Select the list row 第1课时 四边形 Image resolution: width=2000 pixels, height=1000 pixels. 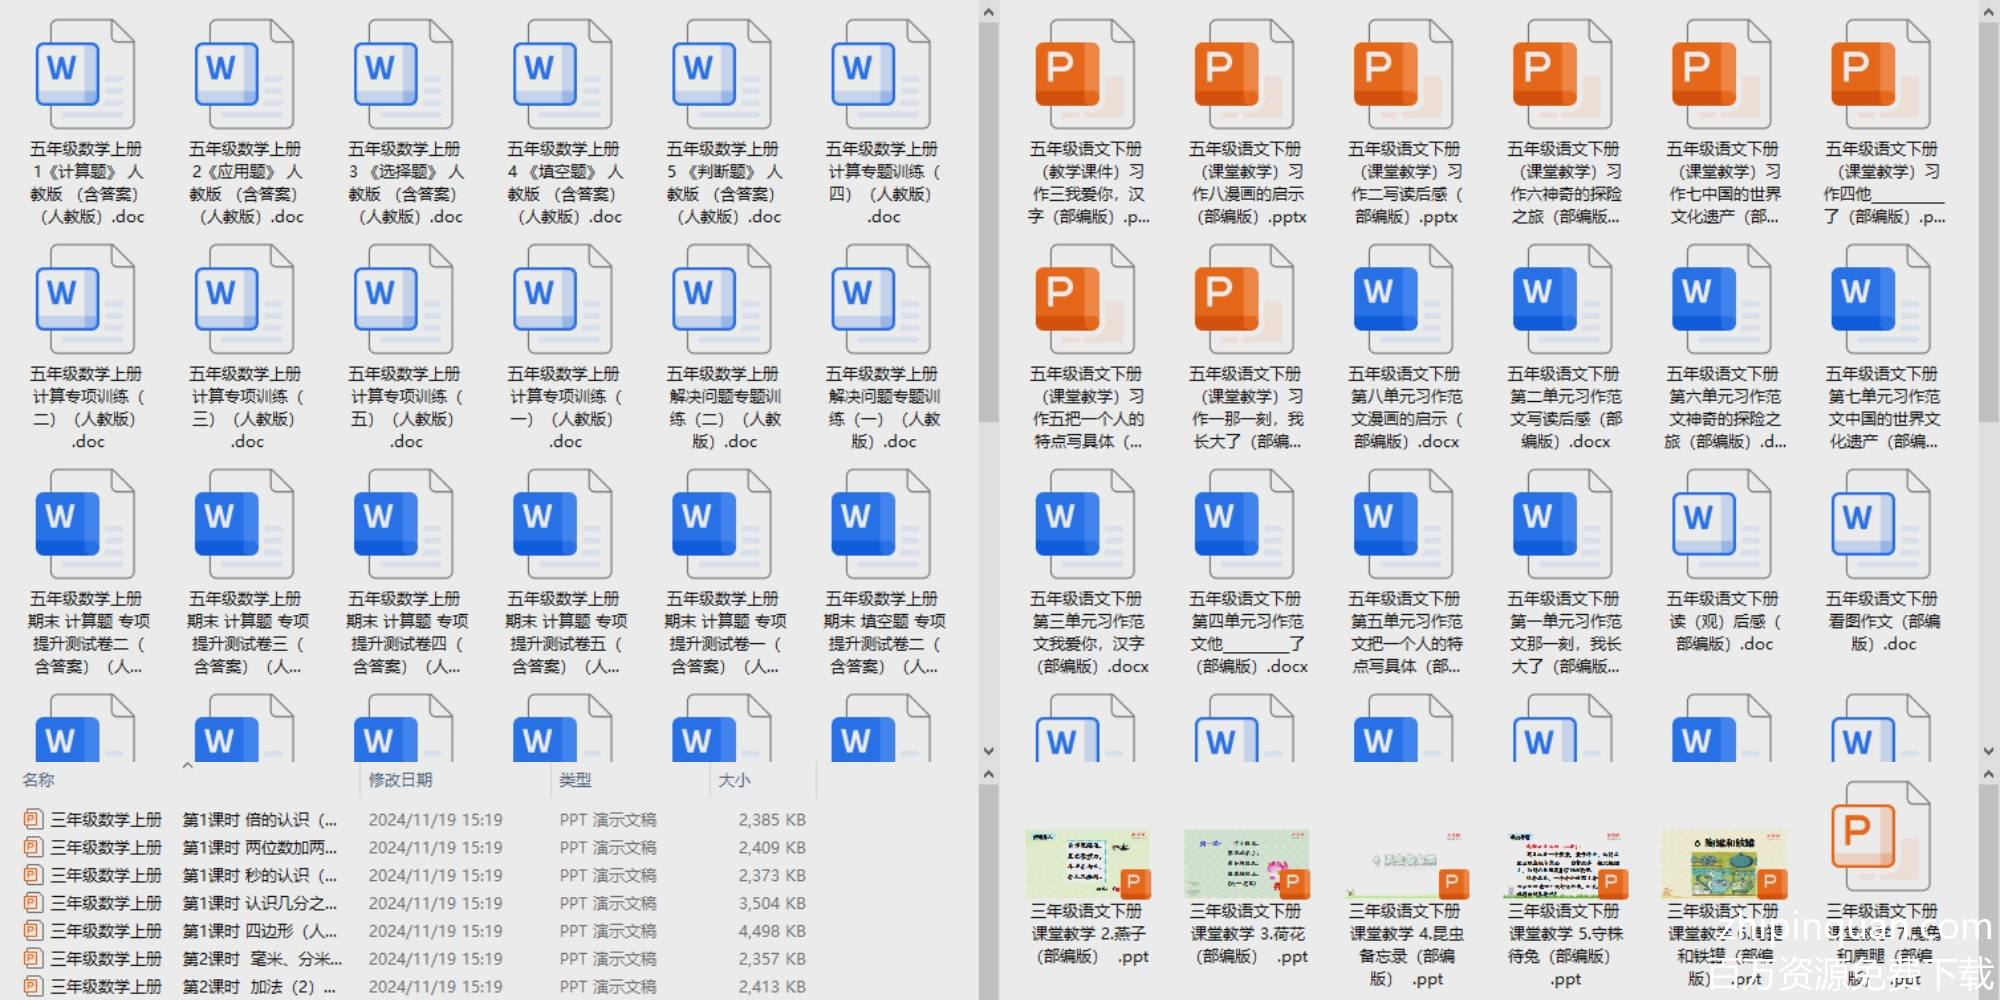415,931
